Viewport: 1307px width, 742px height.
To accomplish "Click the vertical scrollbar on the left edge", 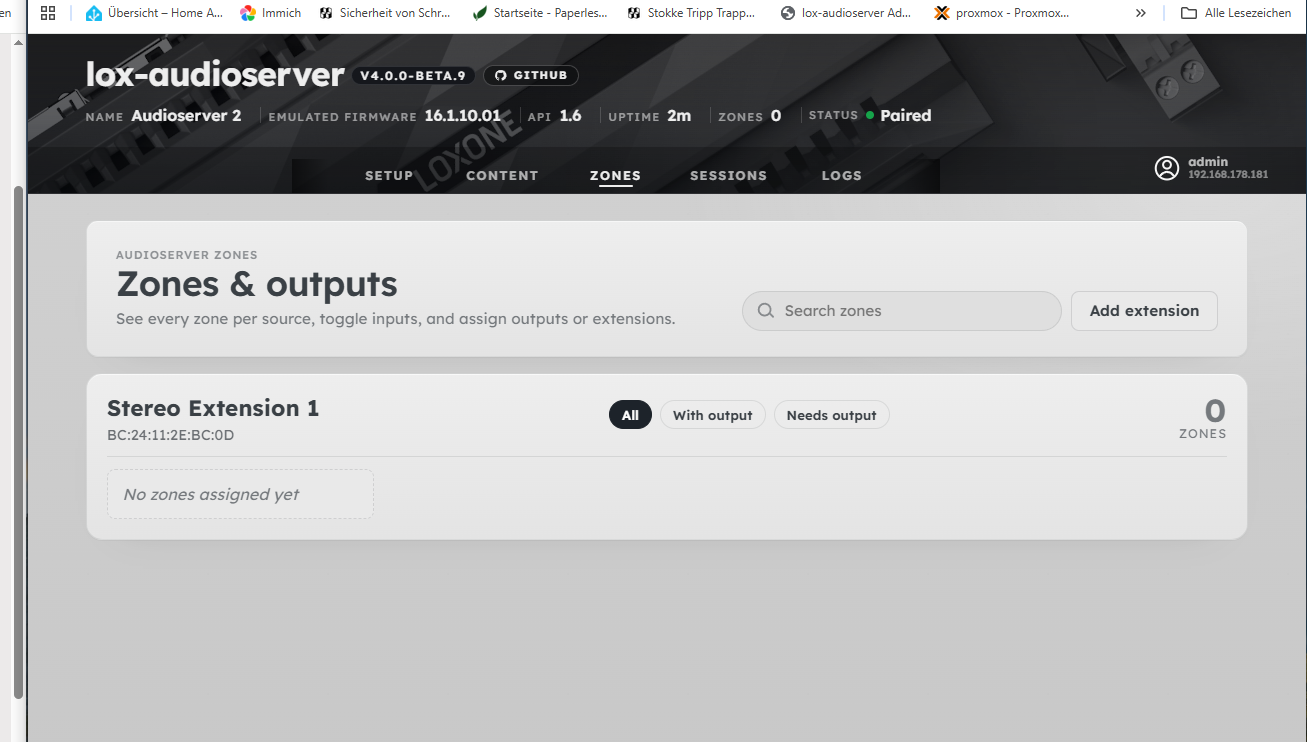I will coord(17,440).
